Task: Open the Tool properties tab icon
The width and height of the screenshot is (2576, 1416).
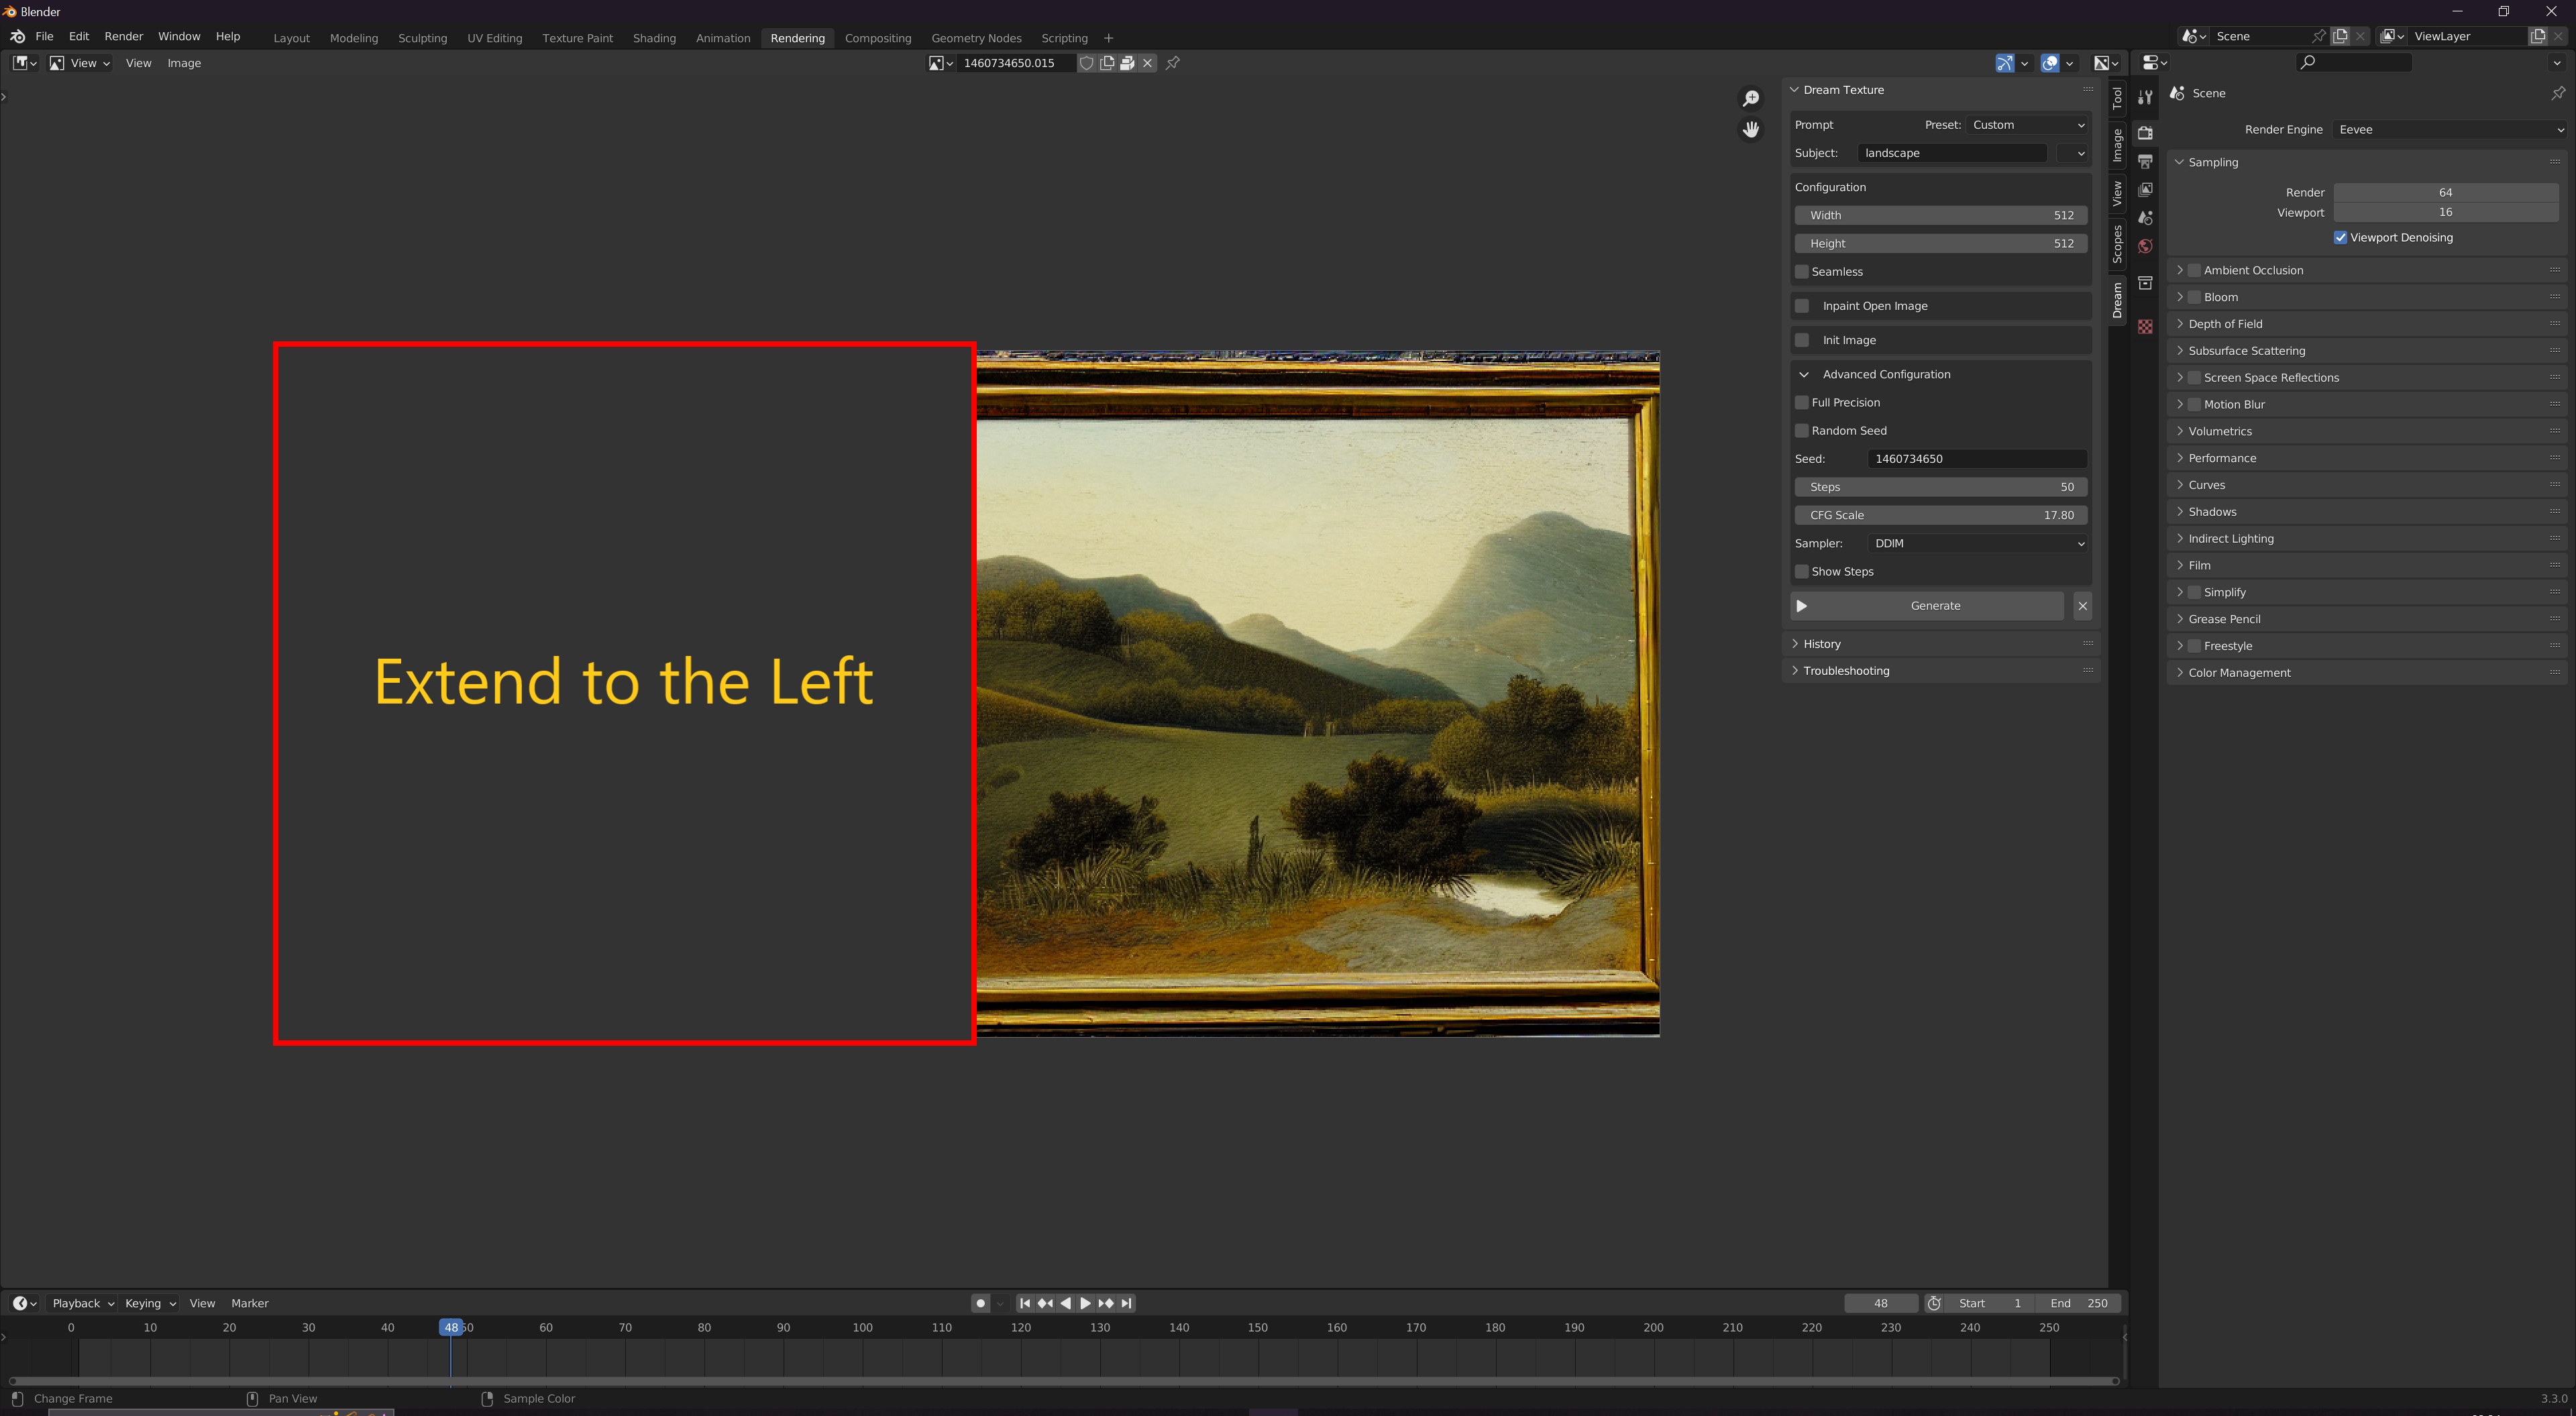Action: pos(2145,98)
